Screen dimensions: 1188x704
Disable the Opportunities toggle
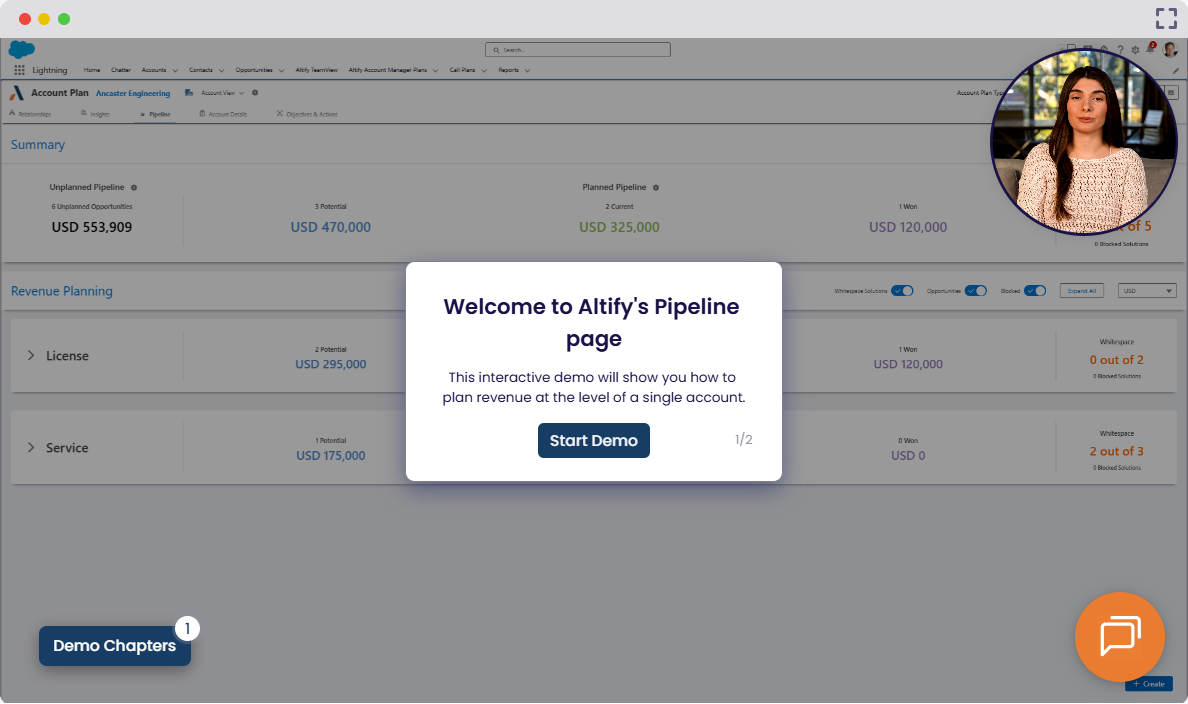975,291
